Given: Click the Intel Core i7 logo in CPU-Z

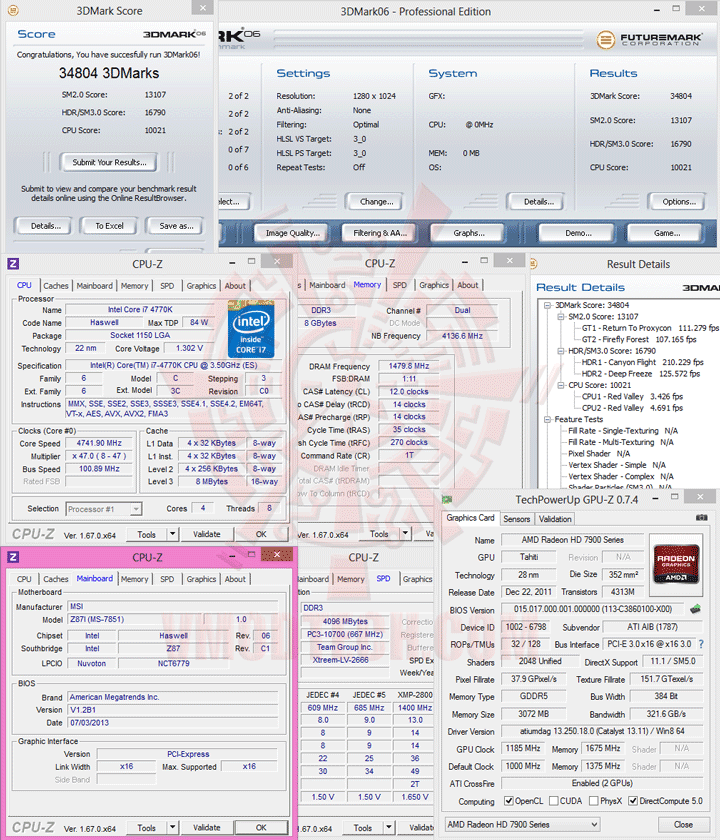Looking at the screenshot, I should pyautogui.click(x=251, y=329).
